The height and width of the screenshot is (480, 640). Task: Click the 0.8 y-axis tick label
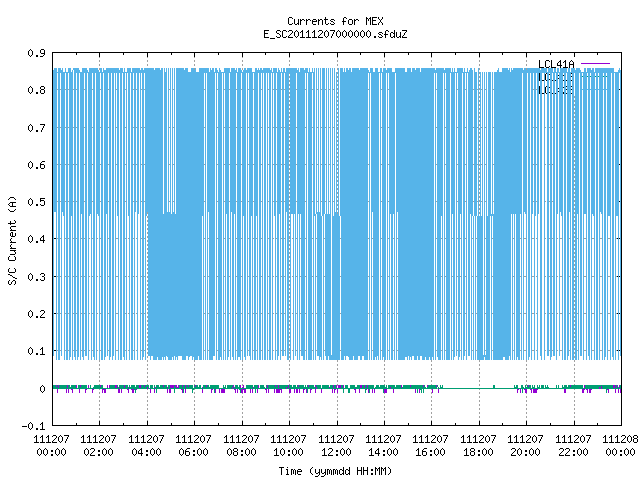pos(36,90)
